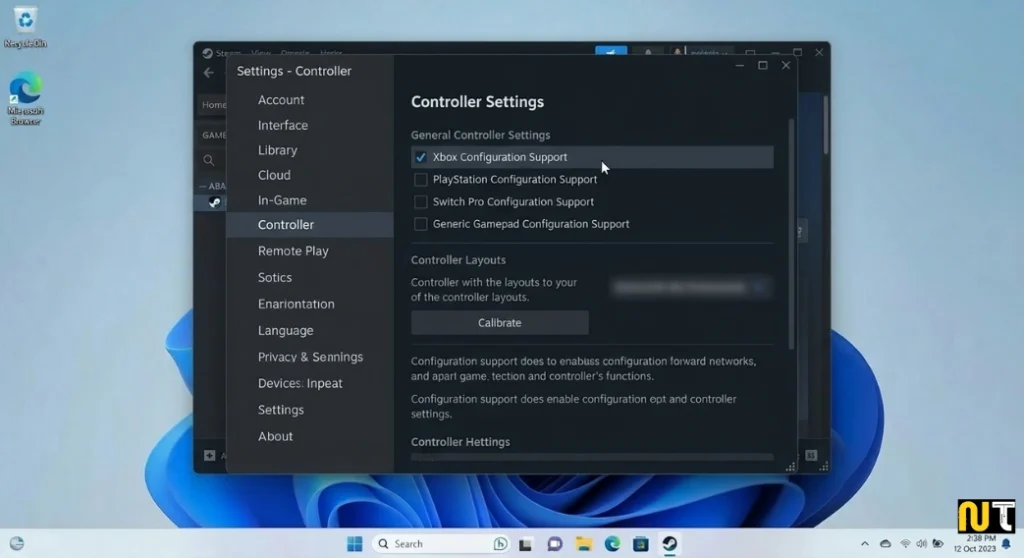This screenshot has height=558, width=1024.
Task: Open the Controller Layouts dropdown
Action: pyautogui.click(x=690, y=288)
